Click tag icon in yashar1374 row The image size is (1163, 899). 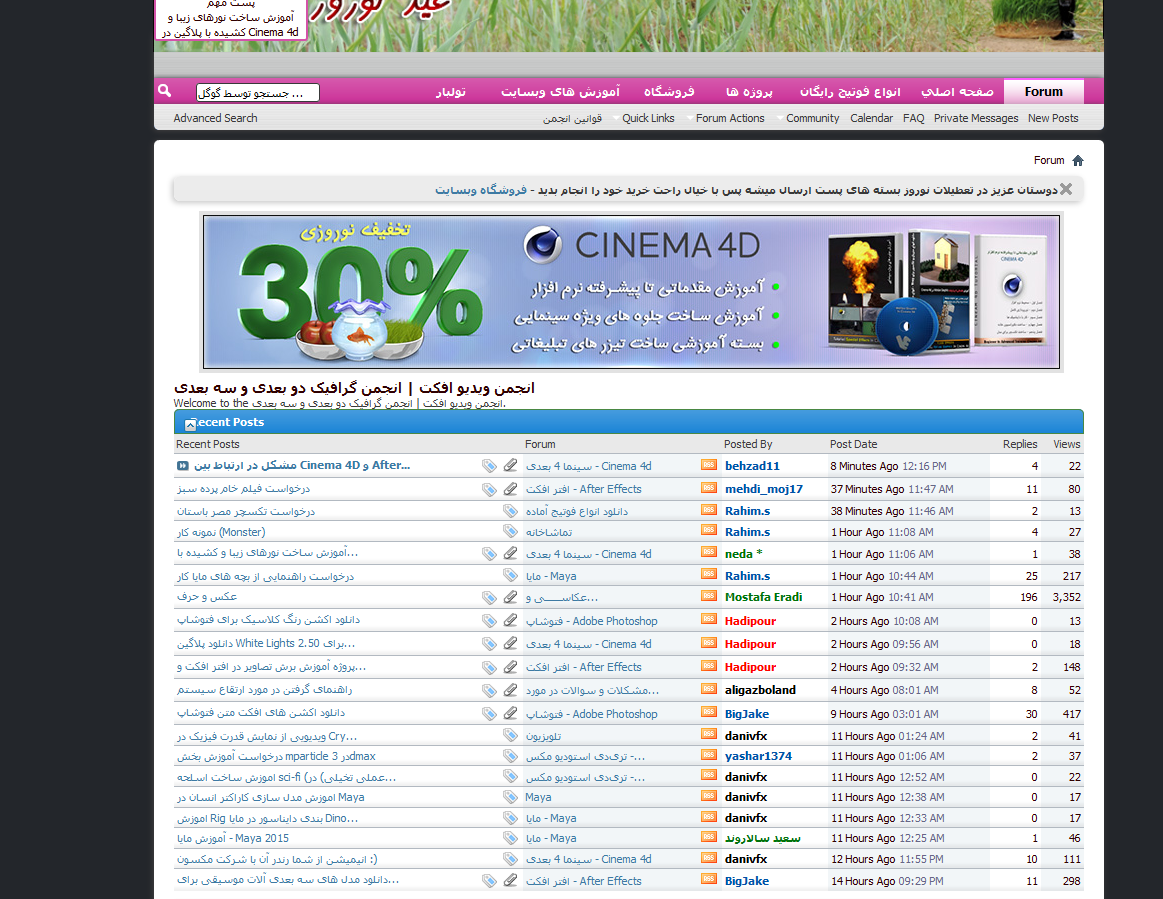tap(510, 756)
